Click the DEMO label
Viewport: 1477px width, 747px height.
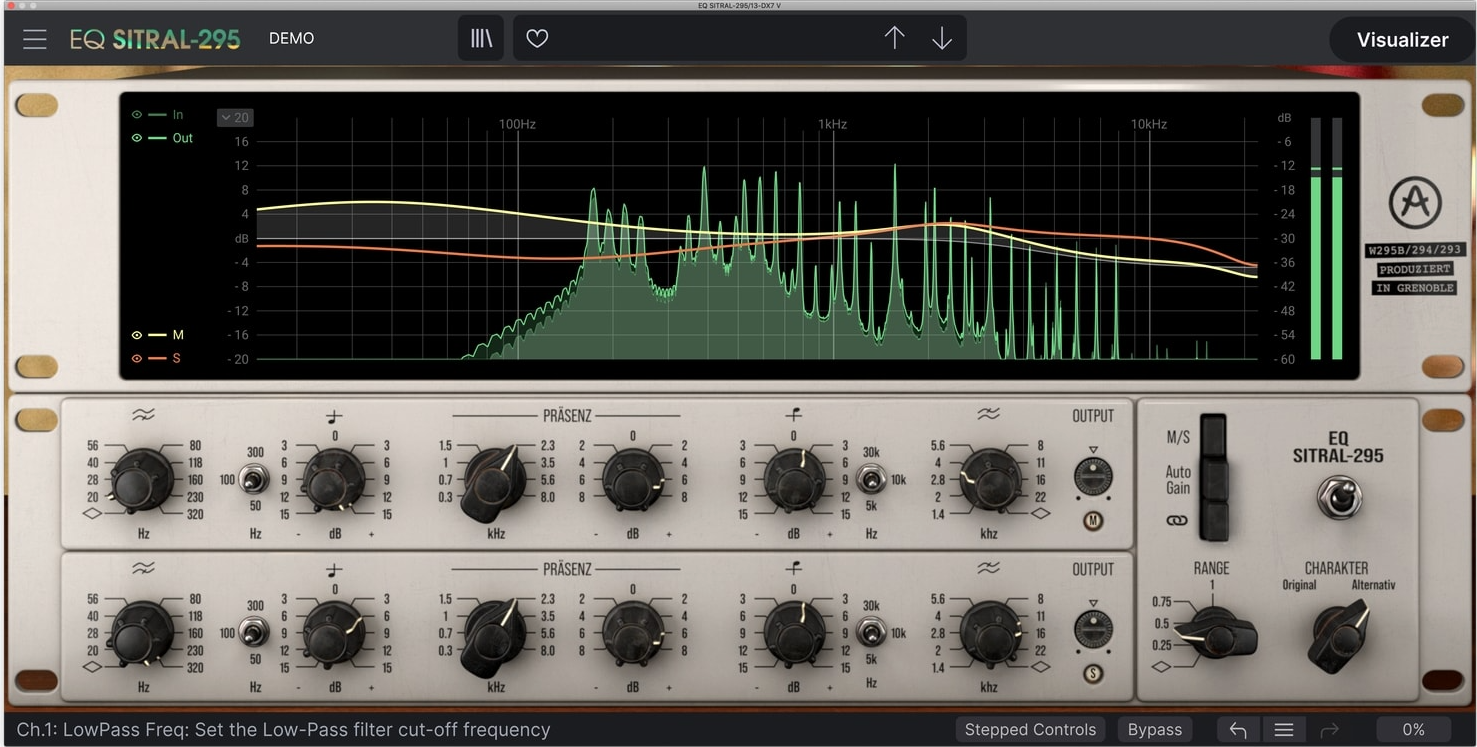(x=291, y=39)
